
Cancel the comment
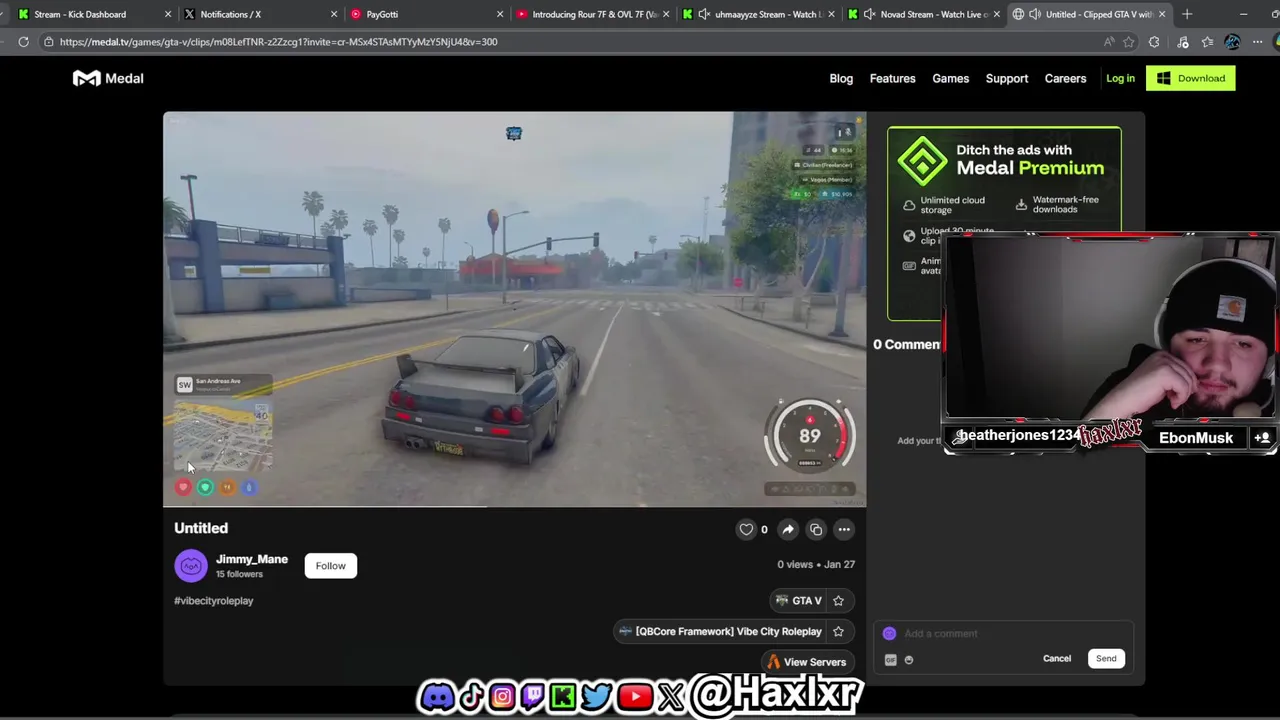pyautogui.click(x=1057, y=658)
